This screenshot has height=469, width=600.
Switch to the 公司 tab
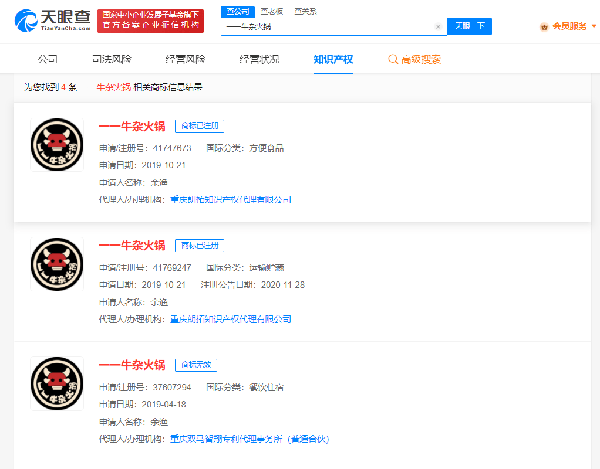click(x=47, y=60)
